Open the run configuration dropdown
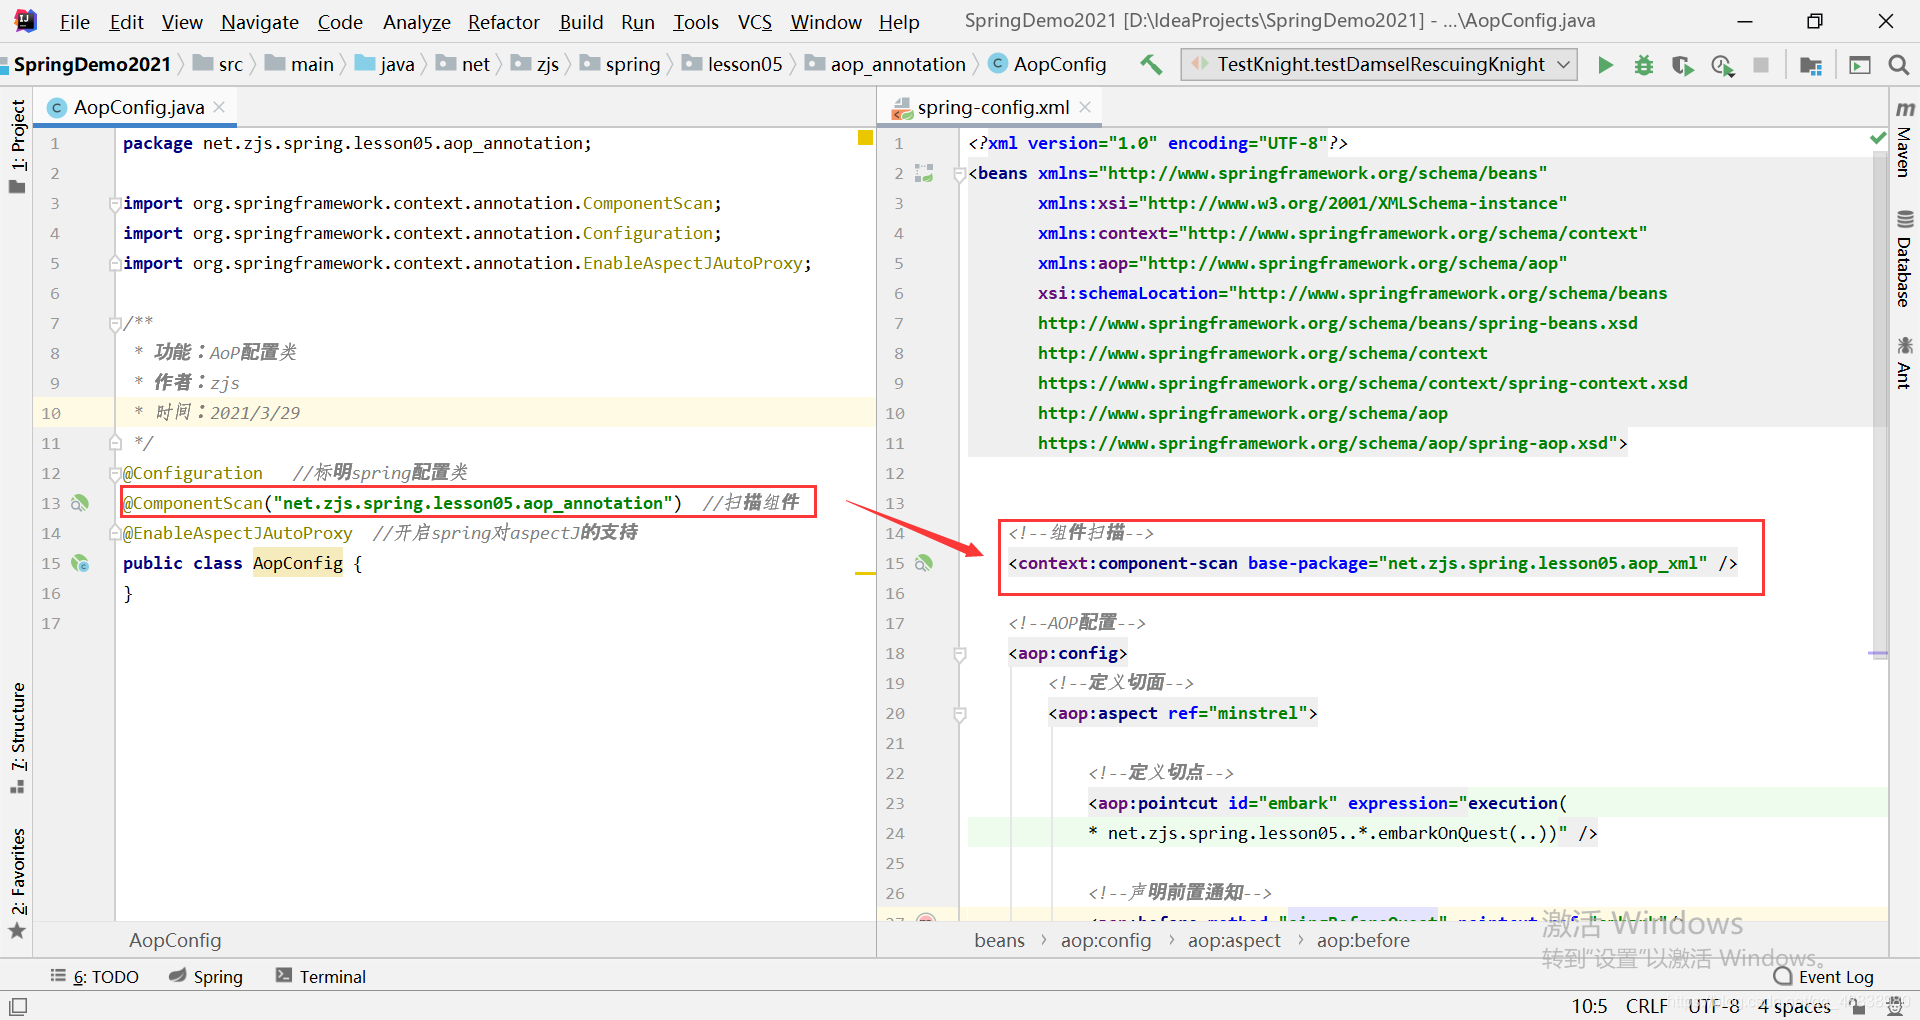Screen dimensions: 1920x1020 1379,65
